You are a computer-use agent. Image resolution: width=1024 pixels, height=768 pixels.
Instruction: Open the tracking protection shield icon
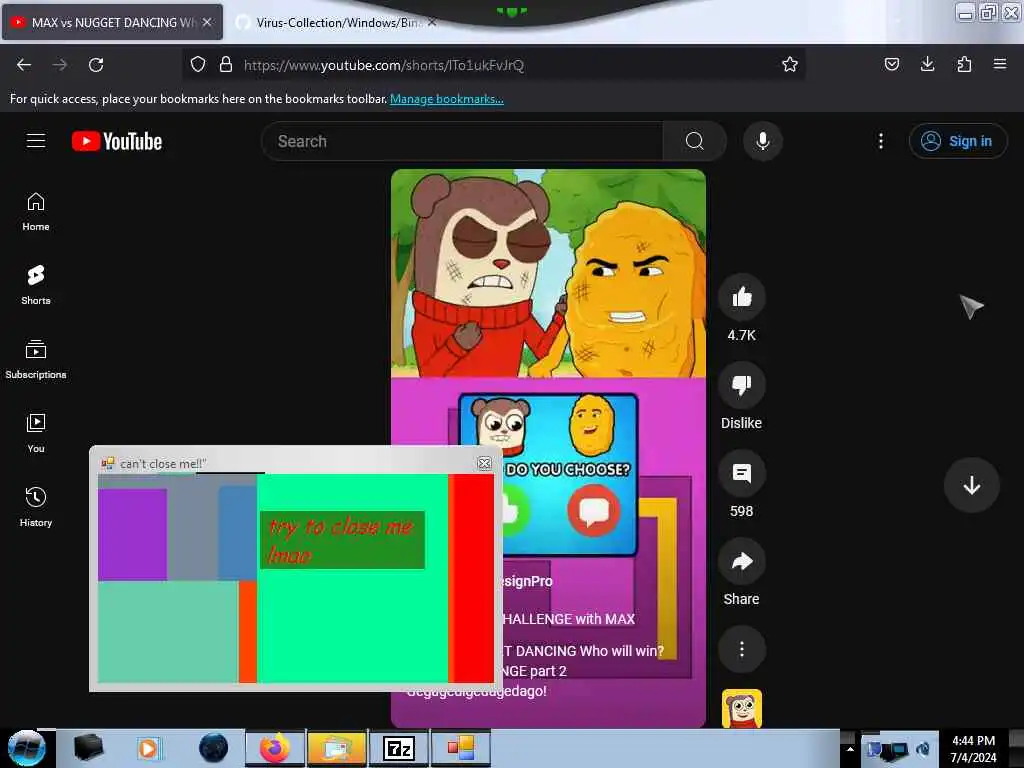tap(198, 65)
